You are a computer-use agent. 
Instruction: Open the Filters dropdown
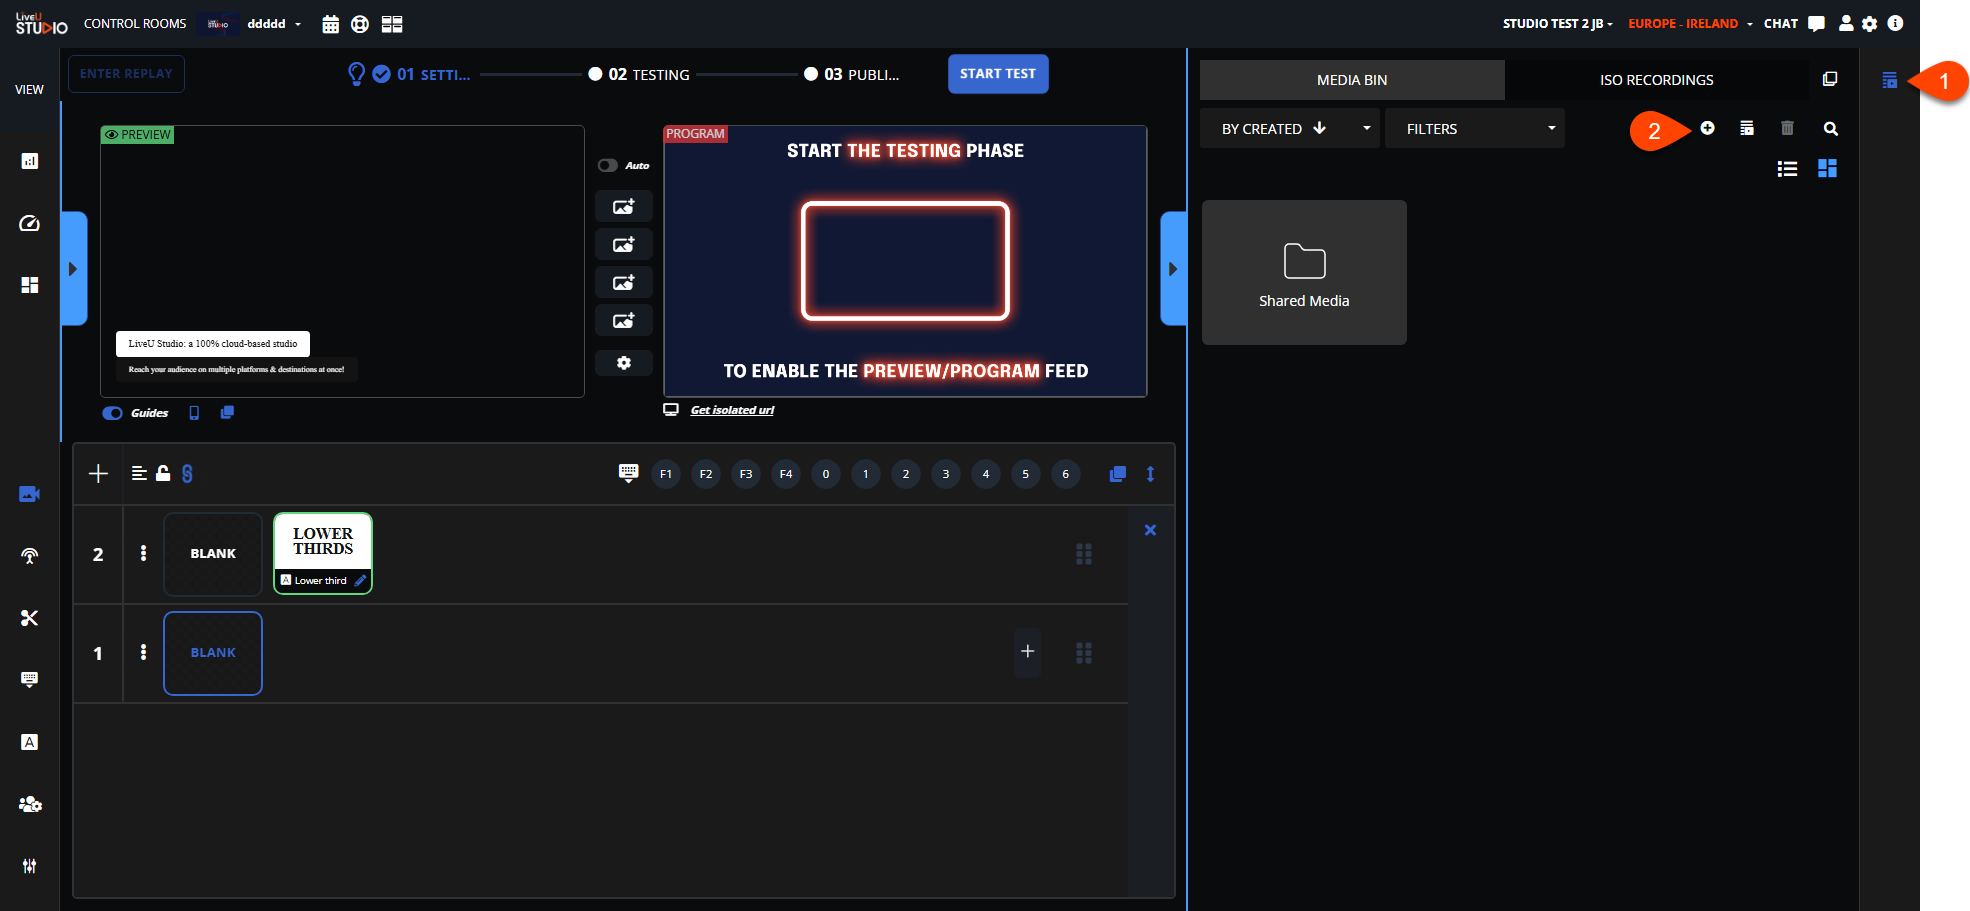pyautogui.click(x=1474, y=129)
